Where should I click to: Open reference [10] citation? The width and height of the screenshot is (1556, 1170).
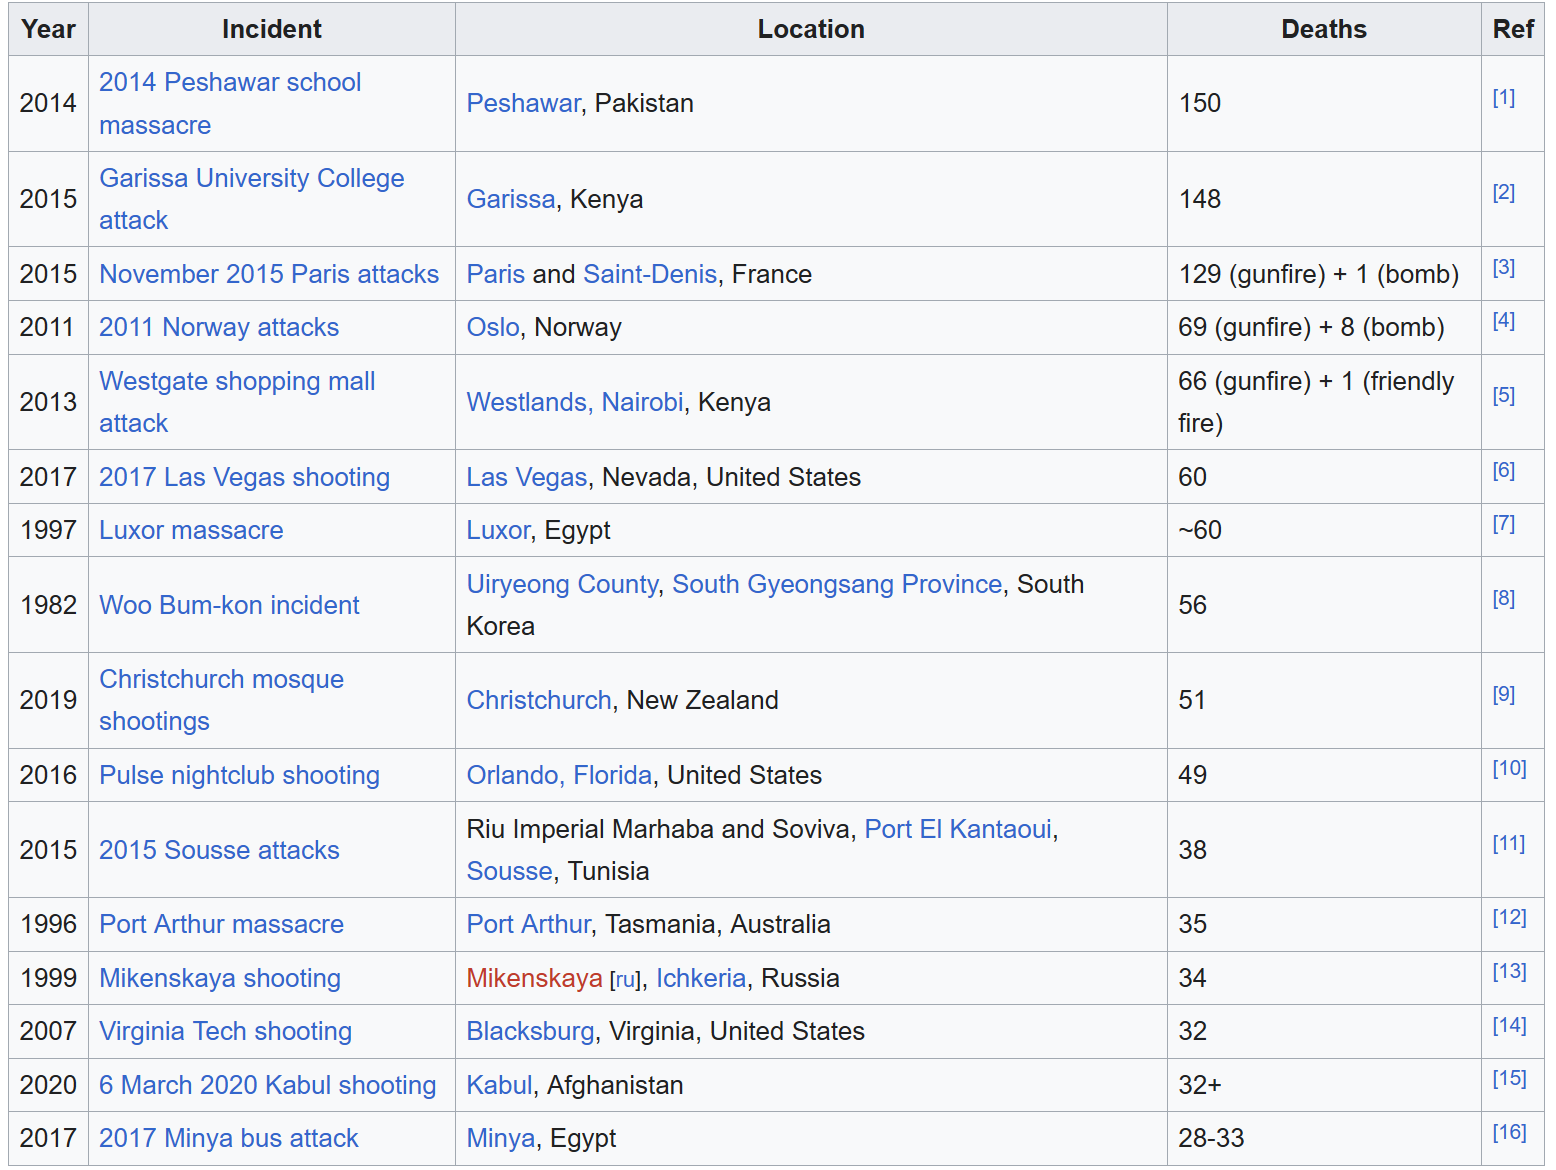(x=1509, y=768)
